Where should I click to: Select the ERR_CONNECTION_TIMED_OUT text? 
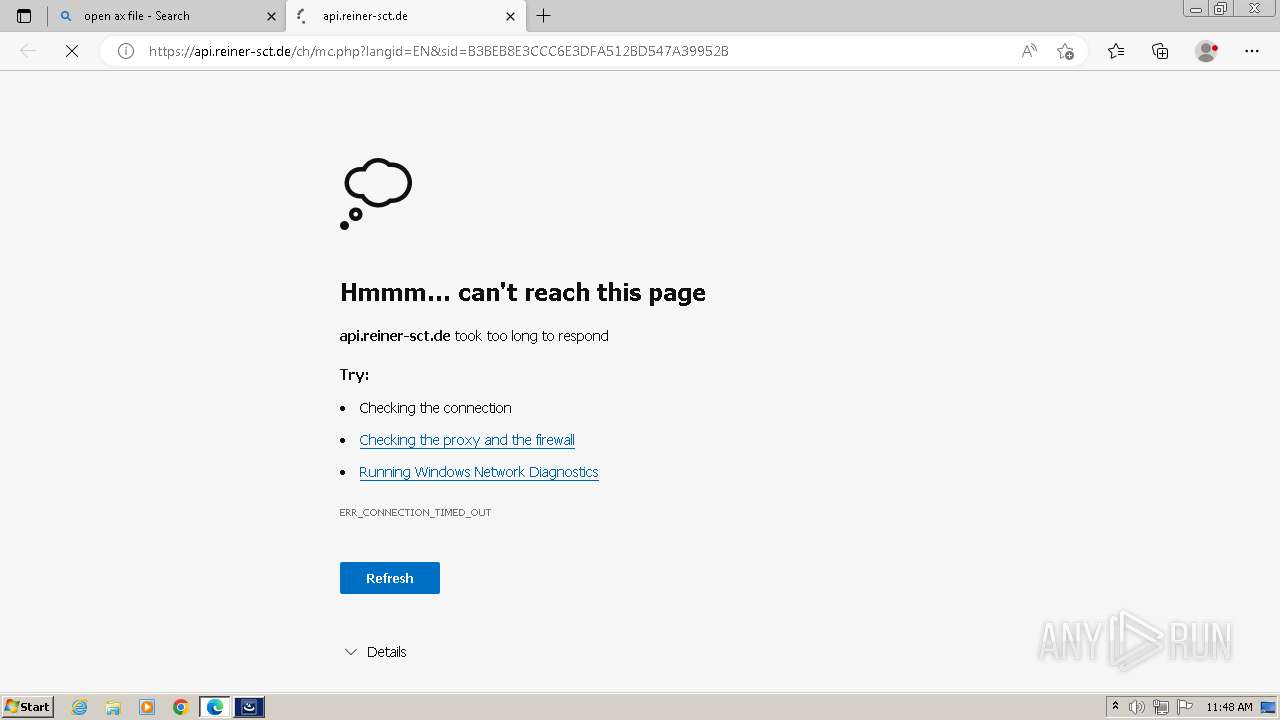[415, 512]
